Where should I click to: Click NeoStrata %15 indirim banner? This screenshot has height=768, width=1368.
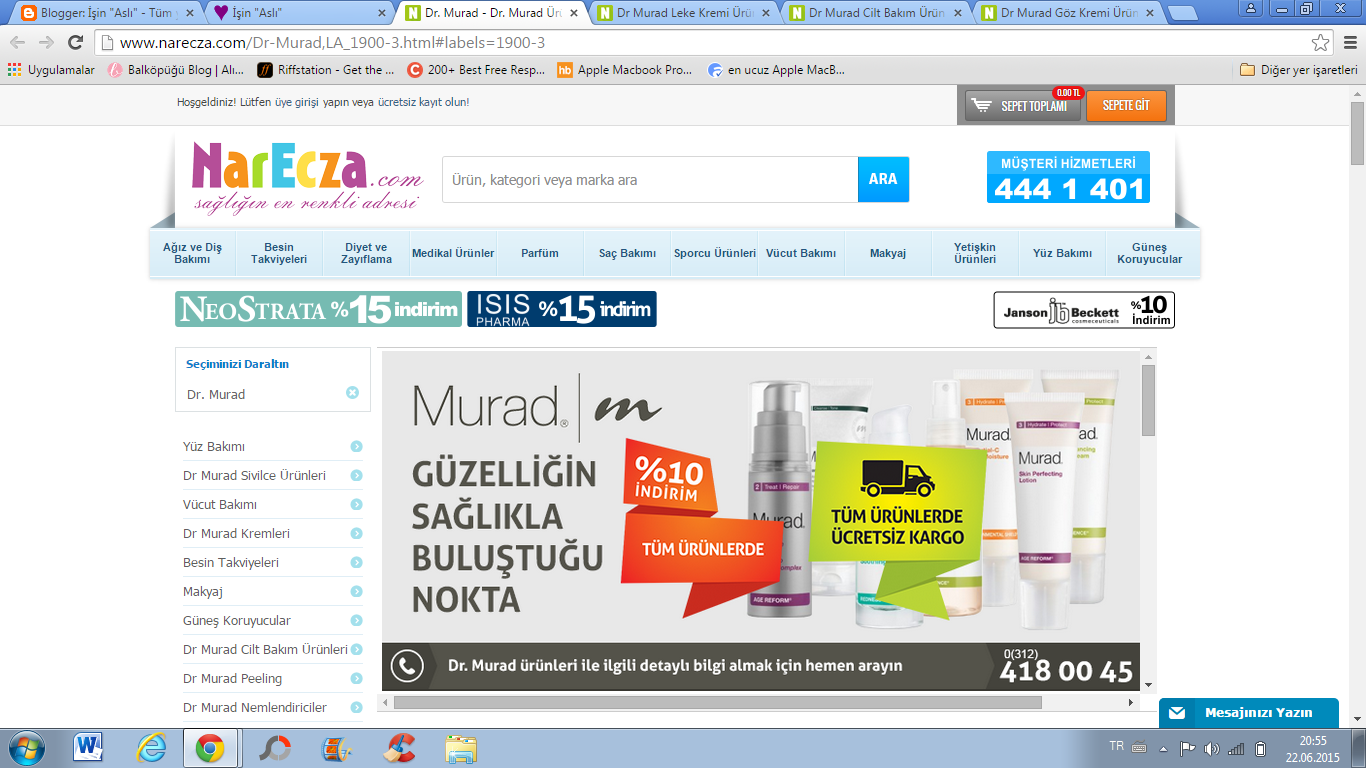coord(318,309)
